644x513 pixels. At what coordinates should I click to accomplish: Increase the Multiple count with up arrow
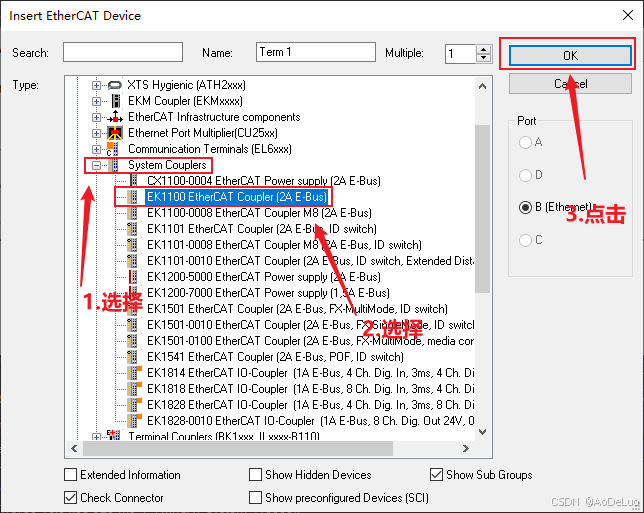pos(484,50)
